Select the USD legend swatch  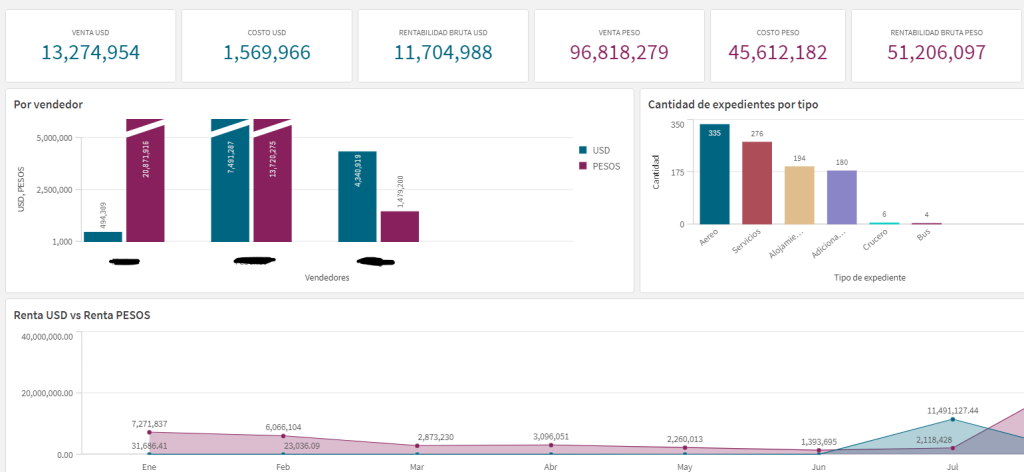click(583, 150)
